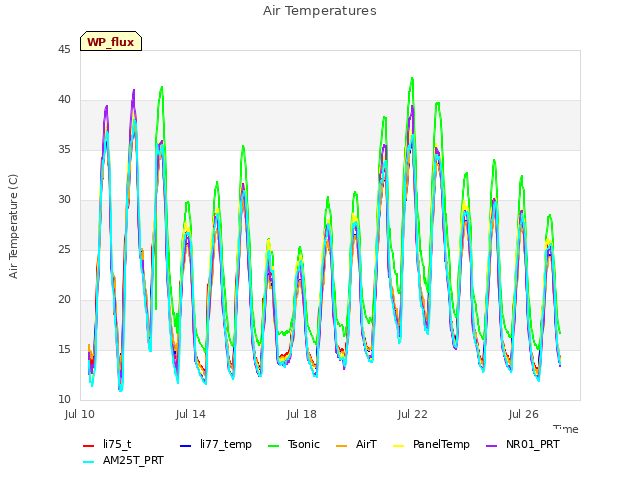Click the Jul 22 x-axis tick label

click(413, 414)
